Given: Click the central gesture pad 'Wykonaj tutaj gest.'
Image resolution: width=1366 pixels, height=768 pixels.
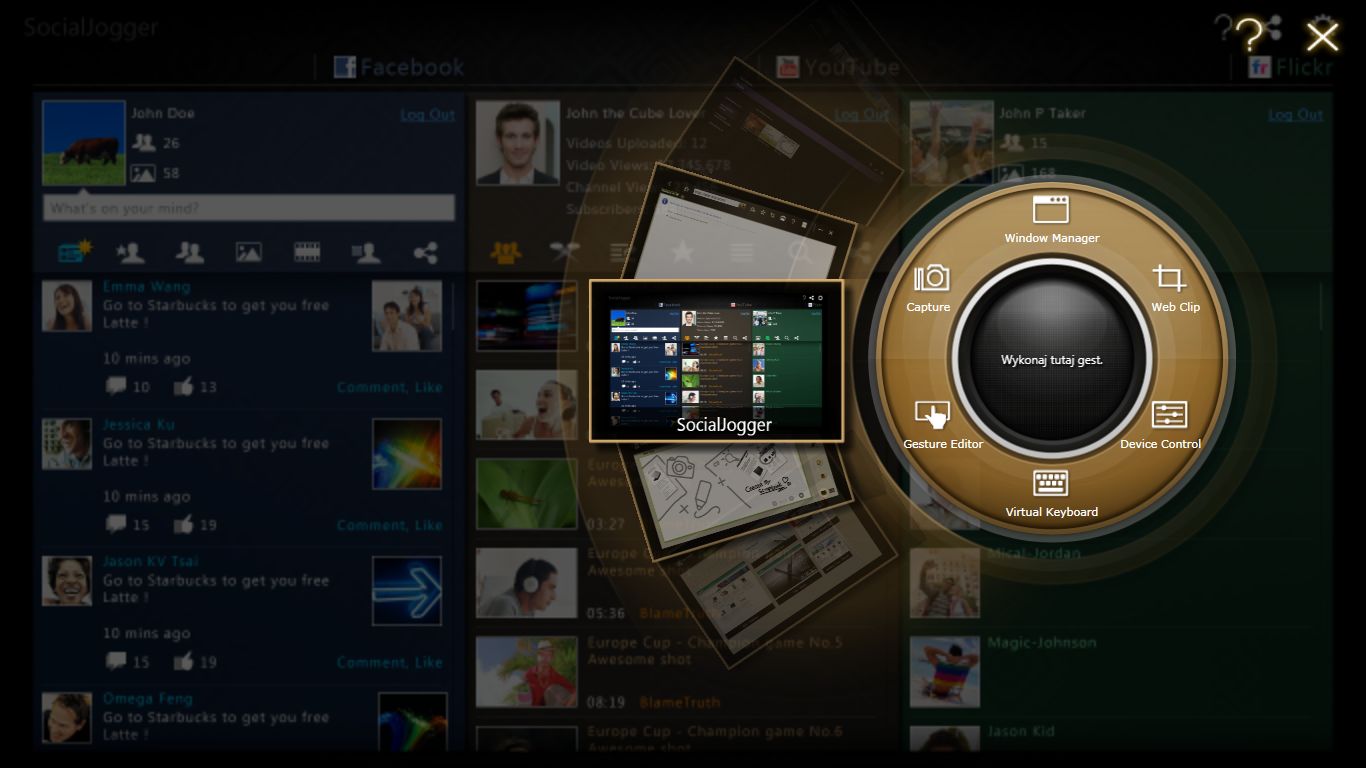Looking at the screenshot, I should pos(1051,359).
